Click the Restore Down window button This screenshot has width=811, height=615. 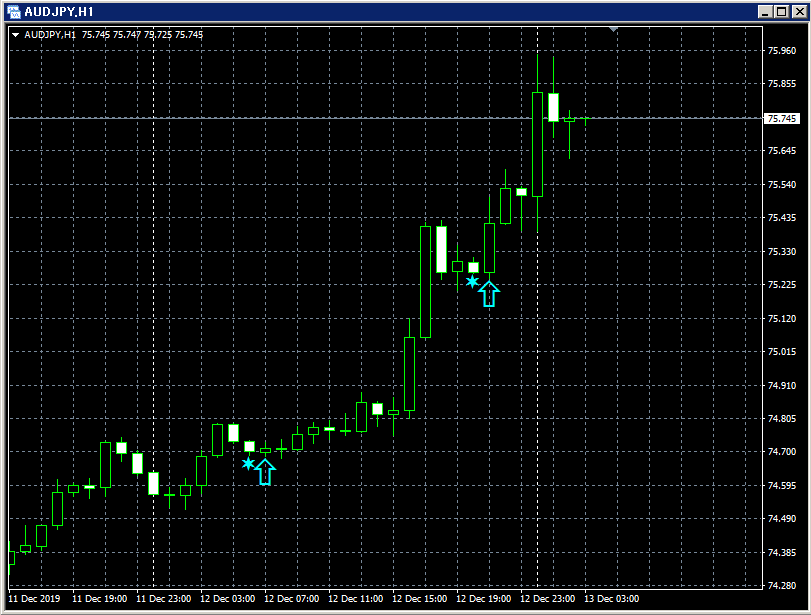pos(779,12)
